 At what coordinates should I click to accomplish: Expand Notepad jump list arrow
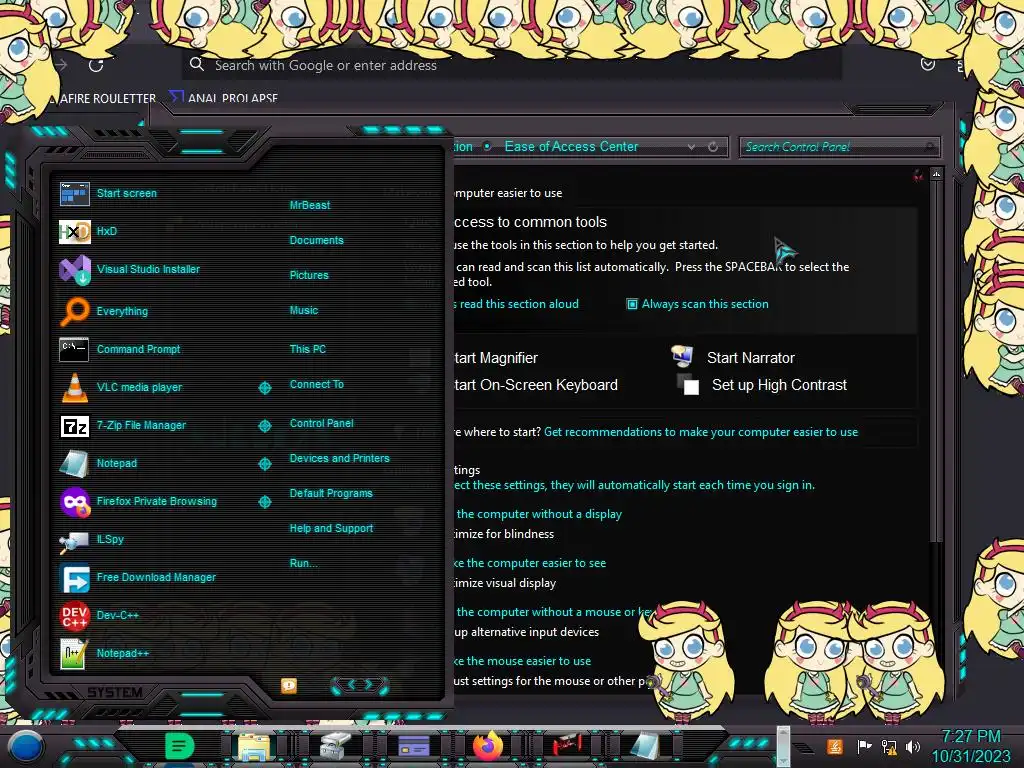(x=264, y=464)
